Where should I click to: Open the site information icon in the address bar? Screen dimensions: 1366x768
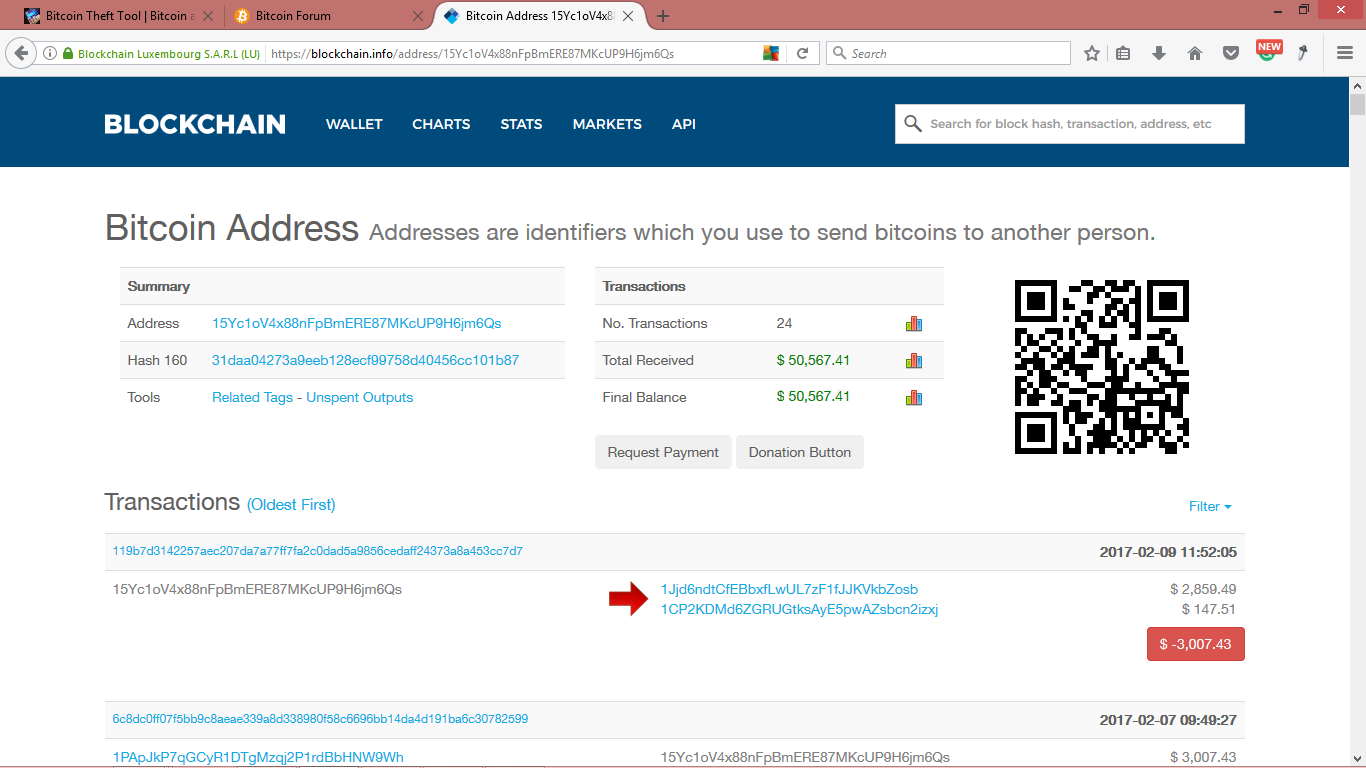pyautogui.click(x=50, y=54)
